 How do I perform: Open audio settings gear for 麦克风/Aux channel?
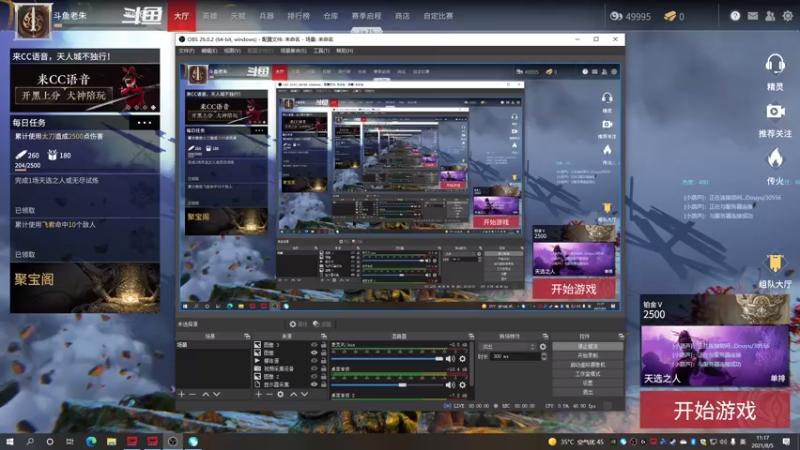click(x=462, y=359)
